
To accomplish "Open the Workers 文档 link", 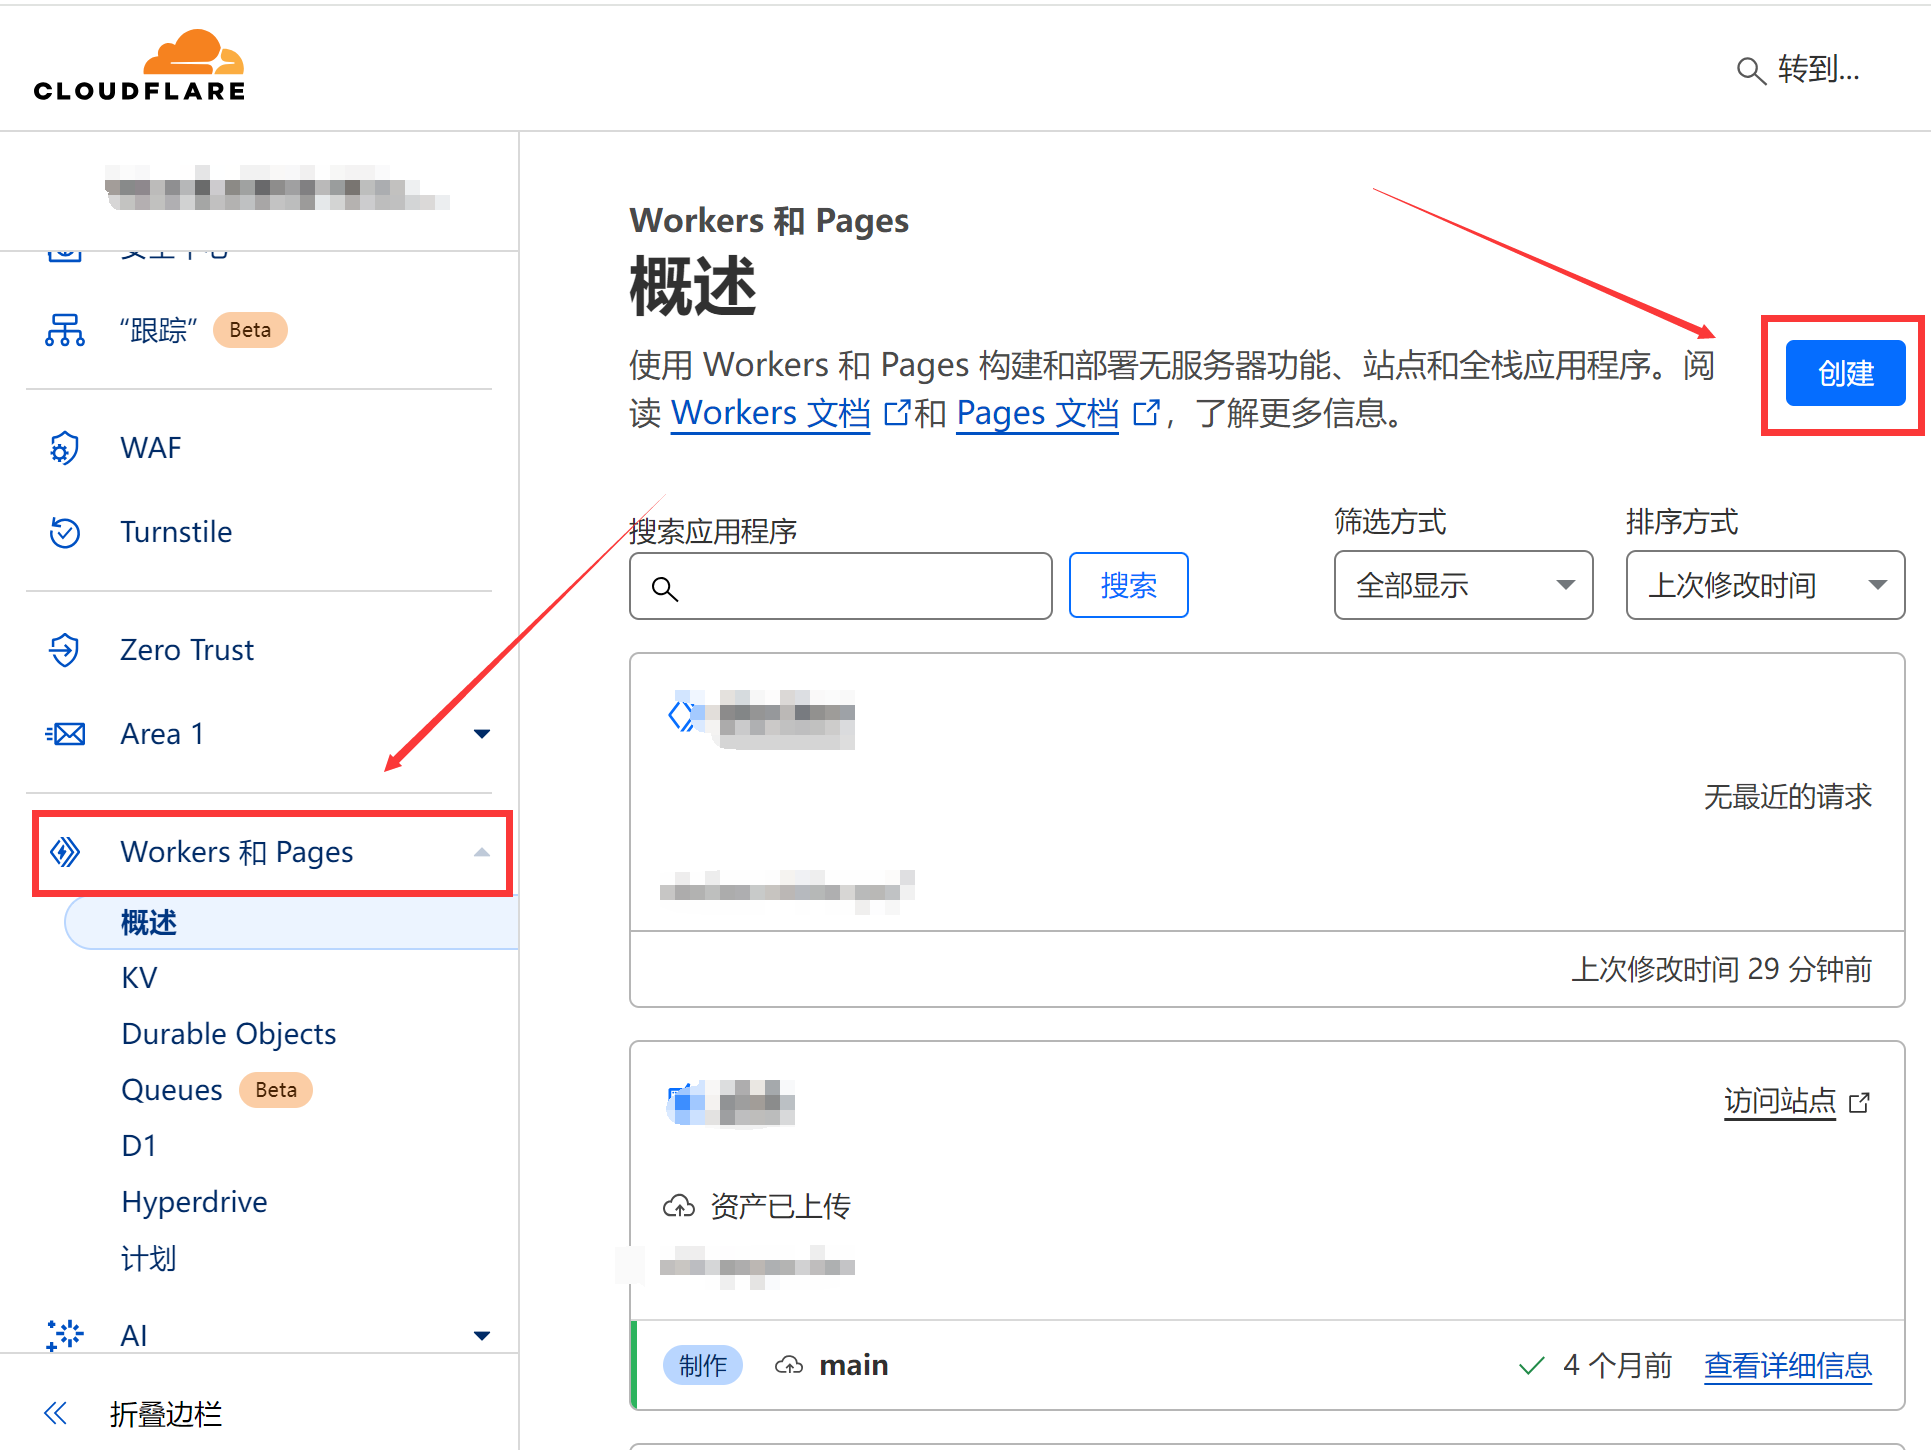I will (770, 412).
